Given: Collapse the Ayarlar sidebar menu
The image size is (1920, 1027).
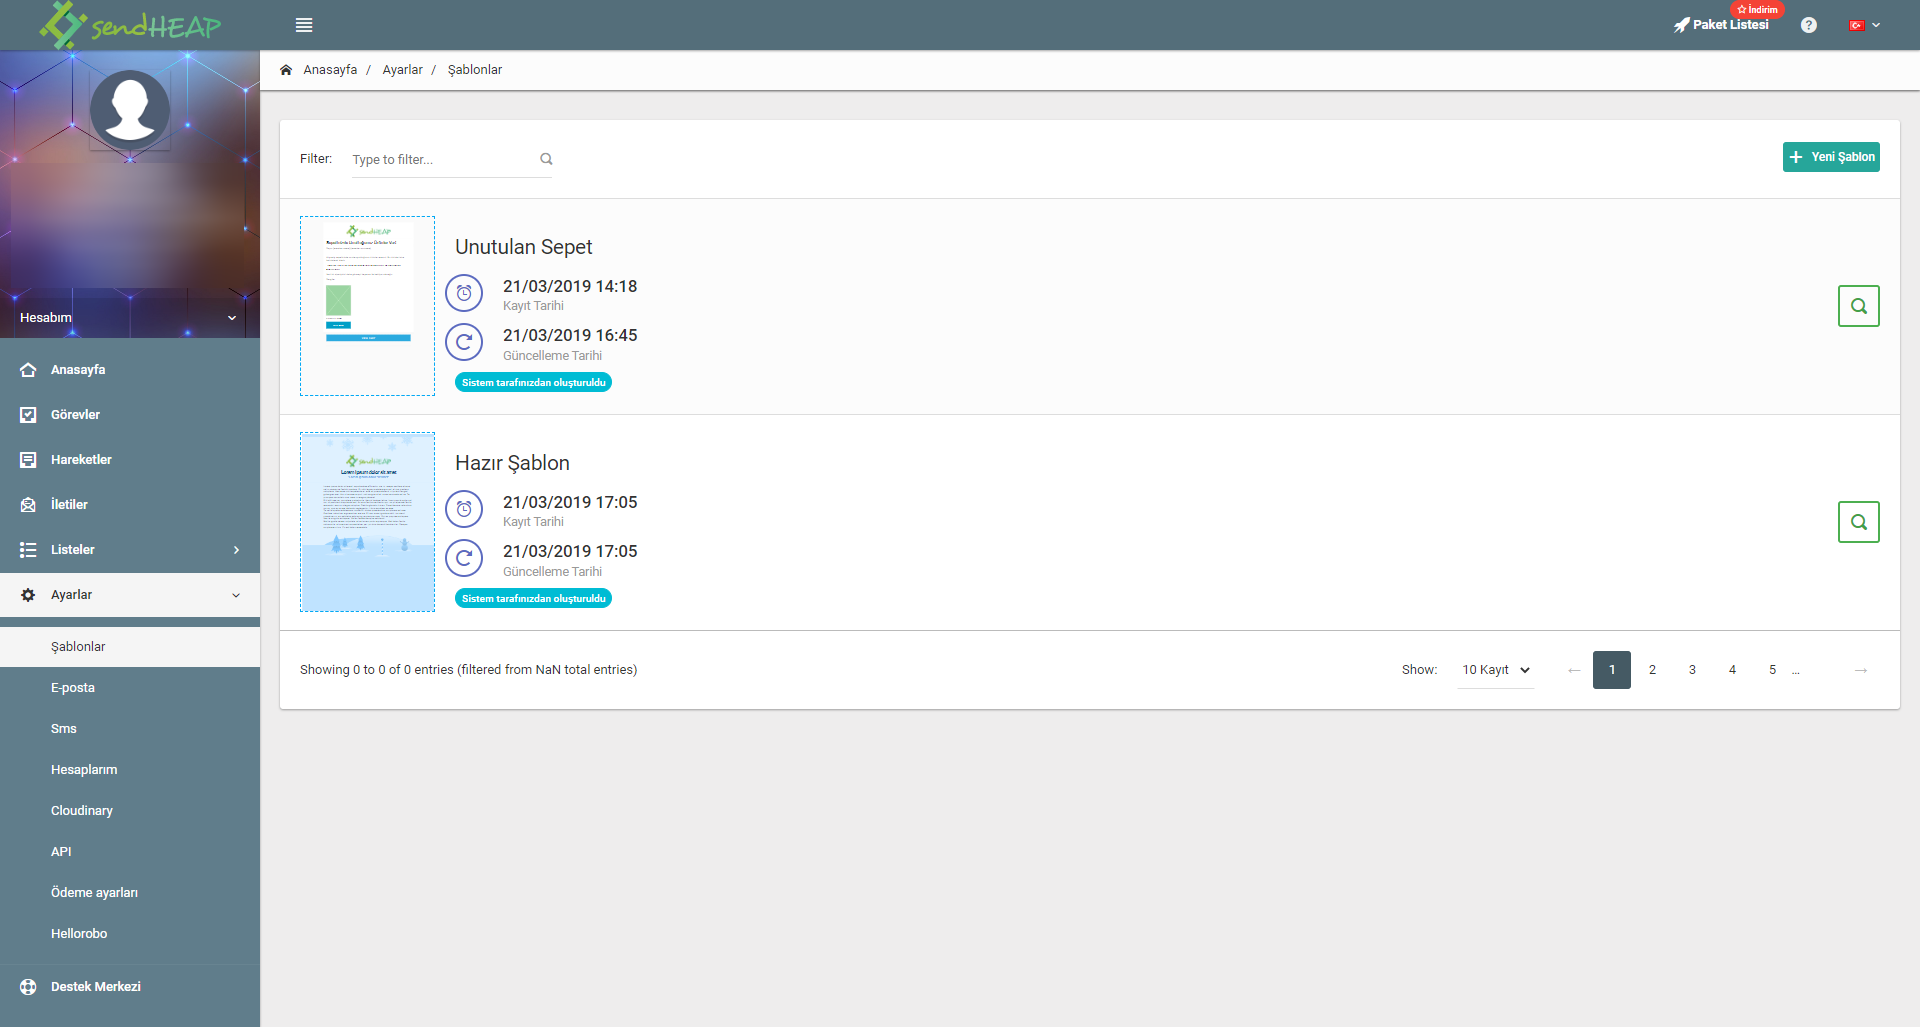Looking at the screenshot, I should tap(130, 595).
